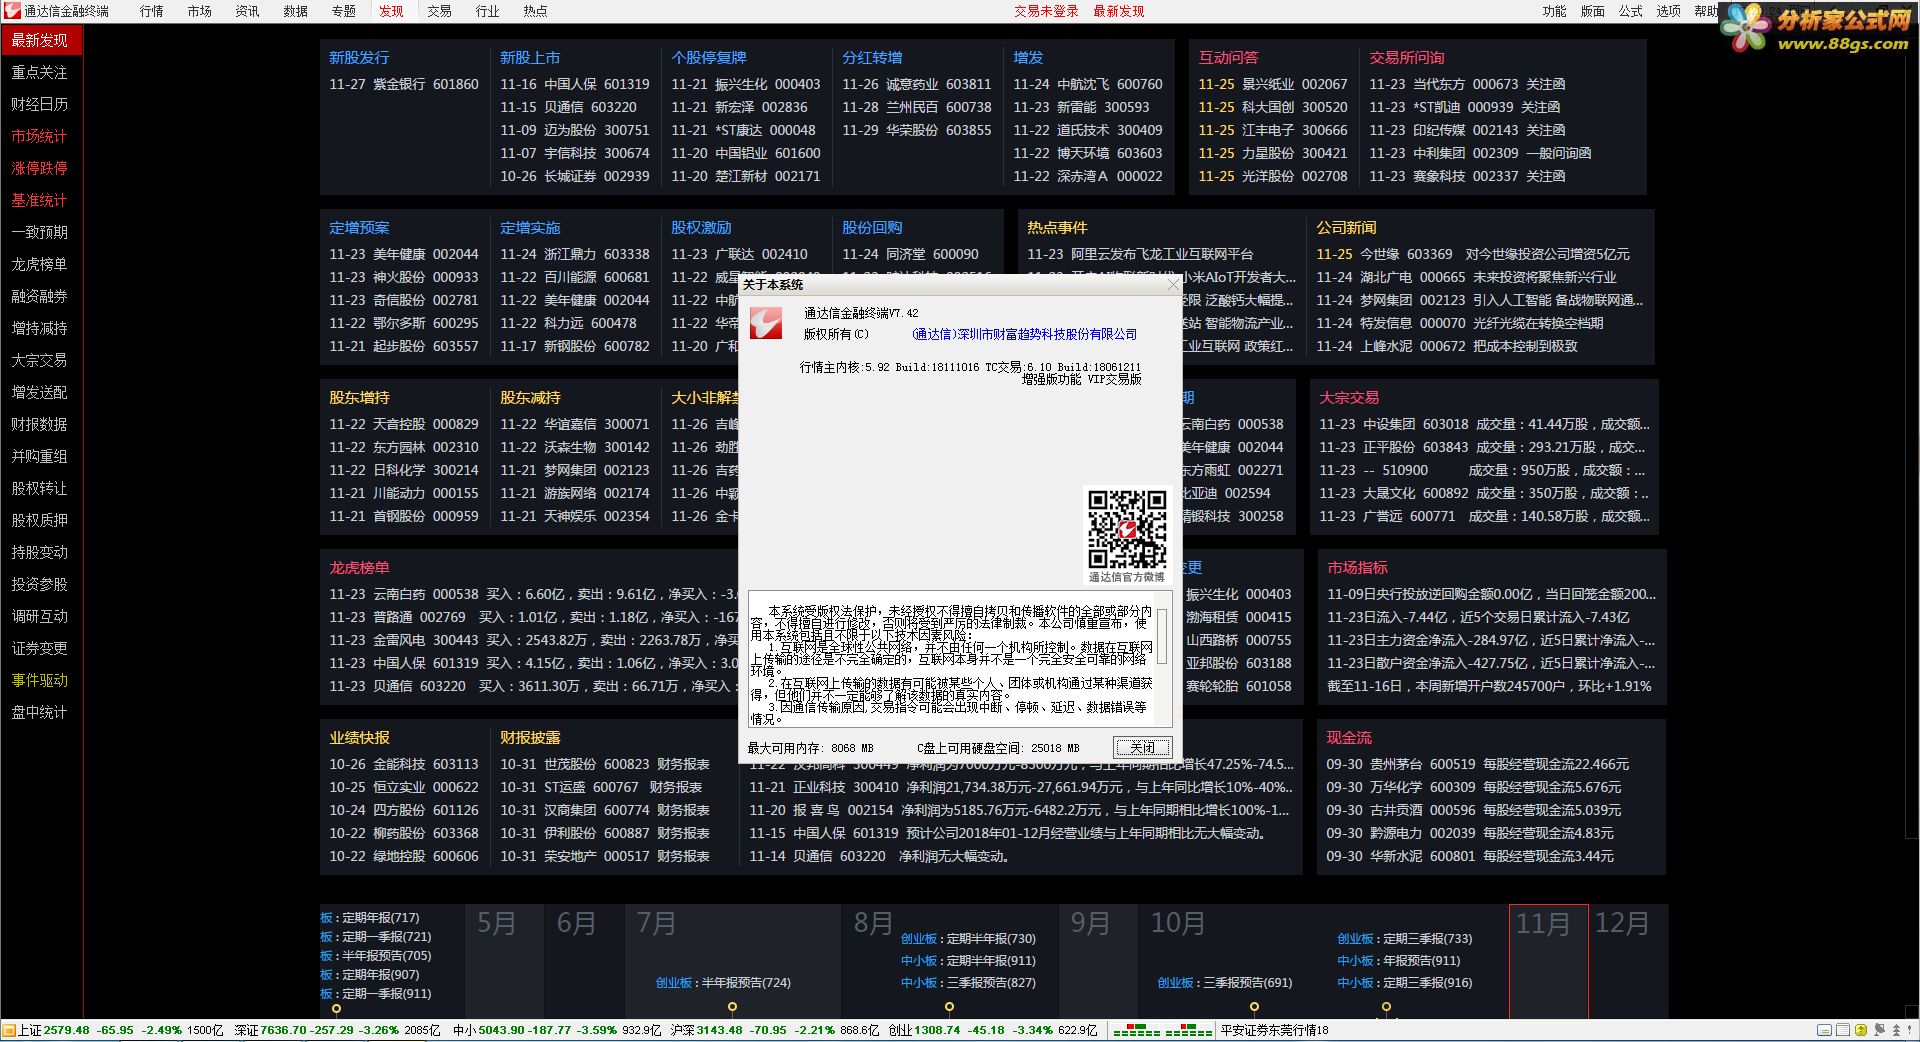Image resolution: width=1920 pixels, height=1042 pixels.
Task: Open the 互动问答 section header
Action: 1229,58
